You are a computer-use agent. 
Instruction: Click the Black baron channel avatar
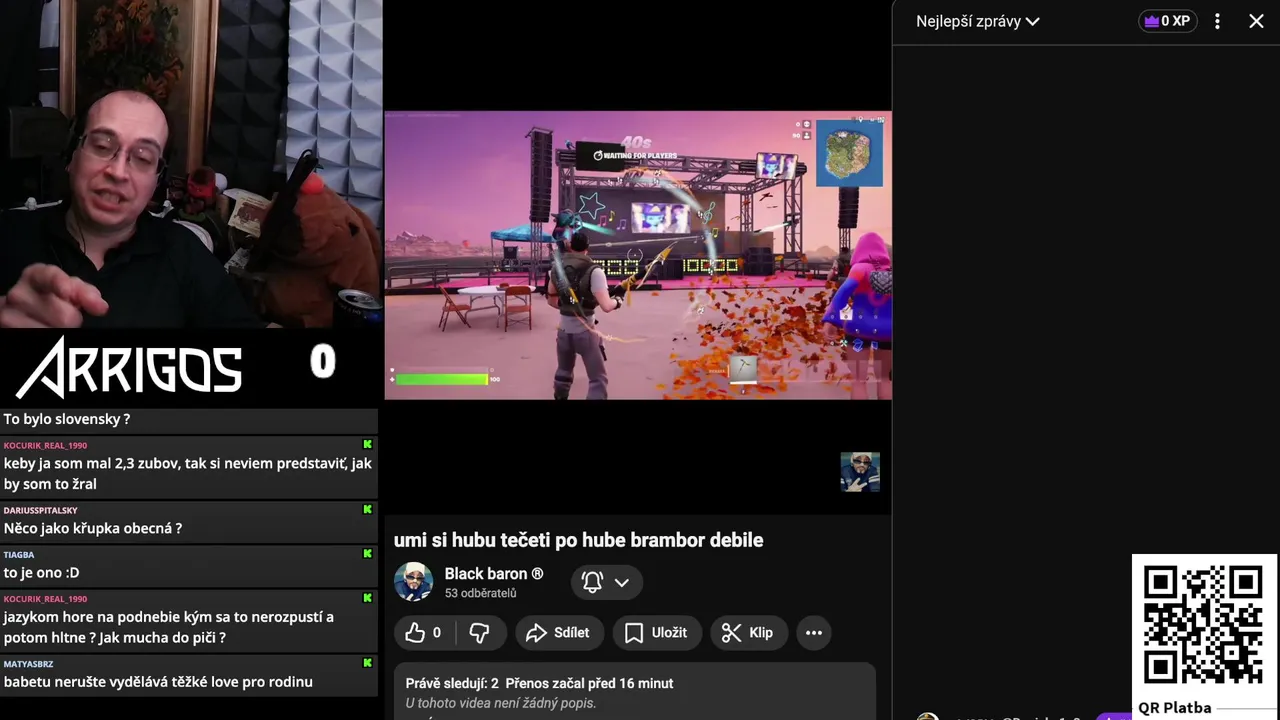click(x=413, y=581)
